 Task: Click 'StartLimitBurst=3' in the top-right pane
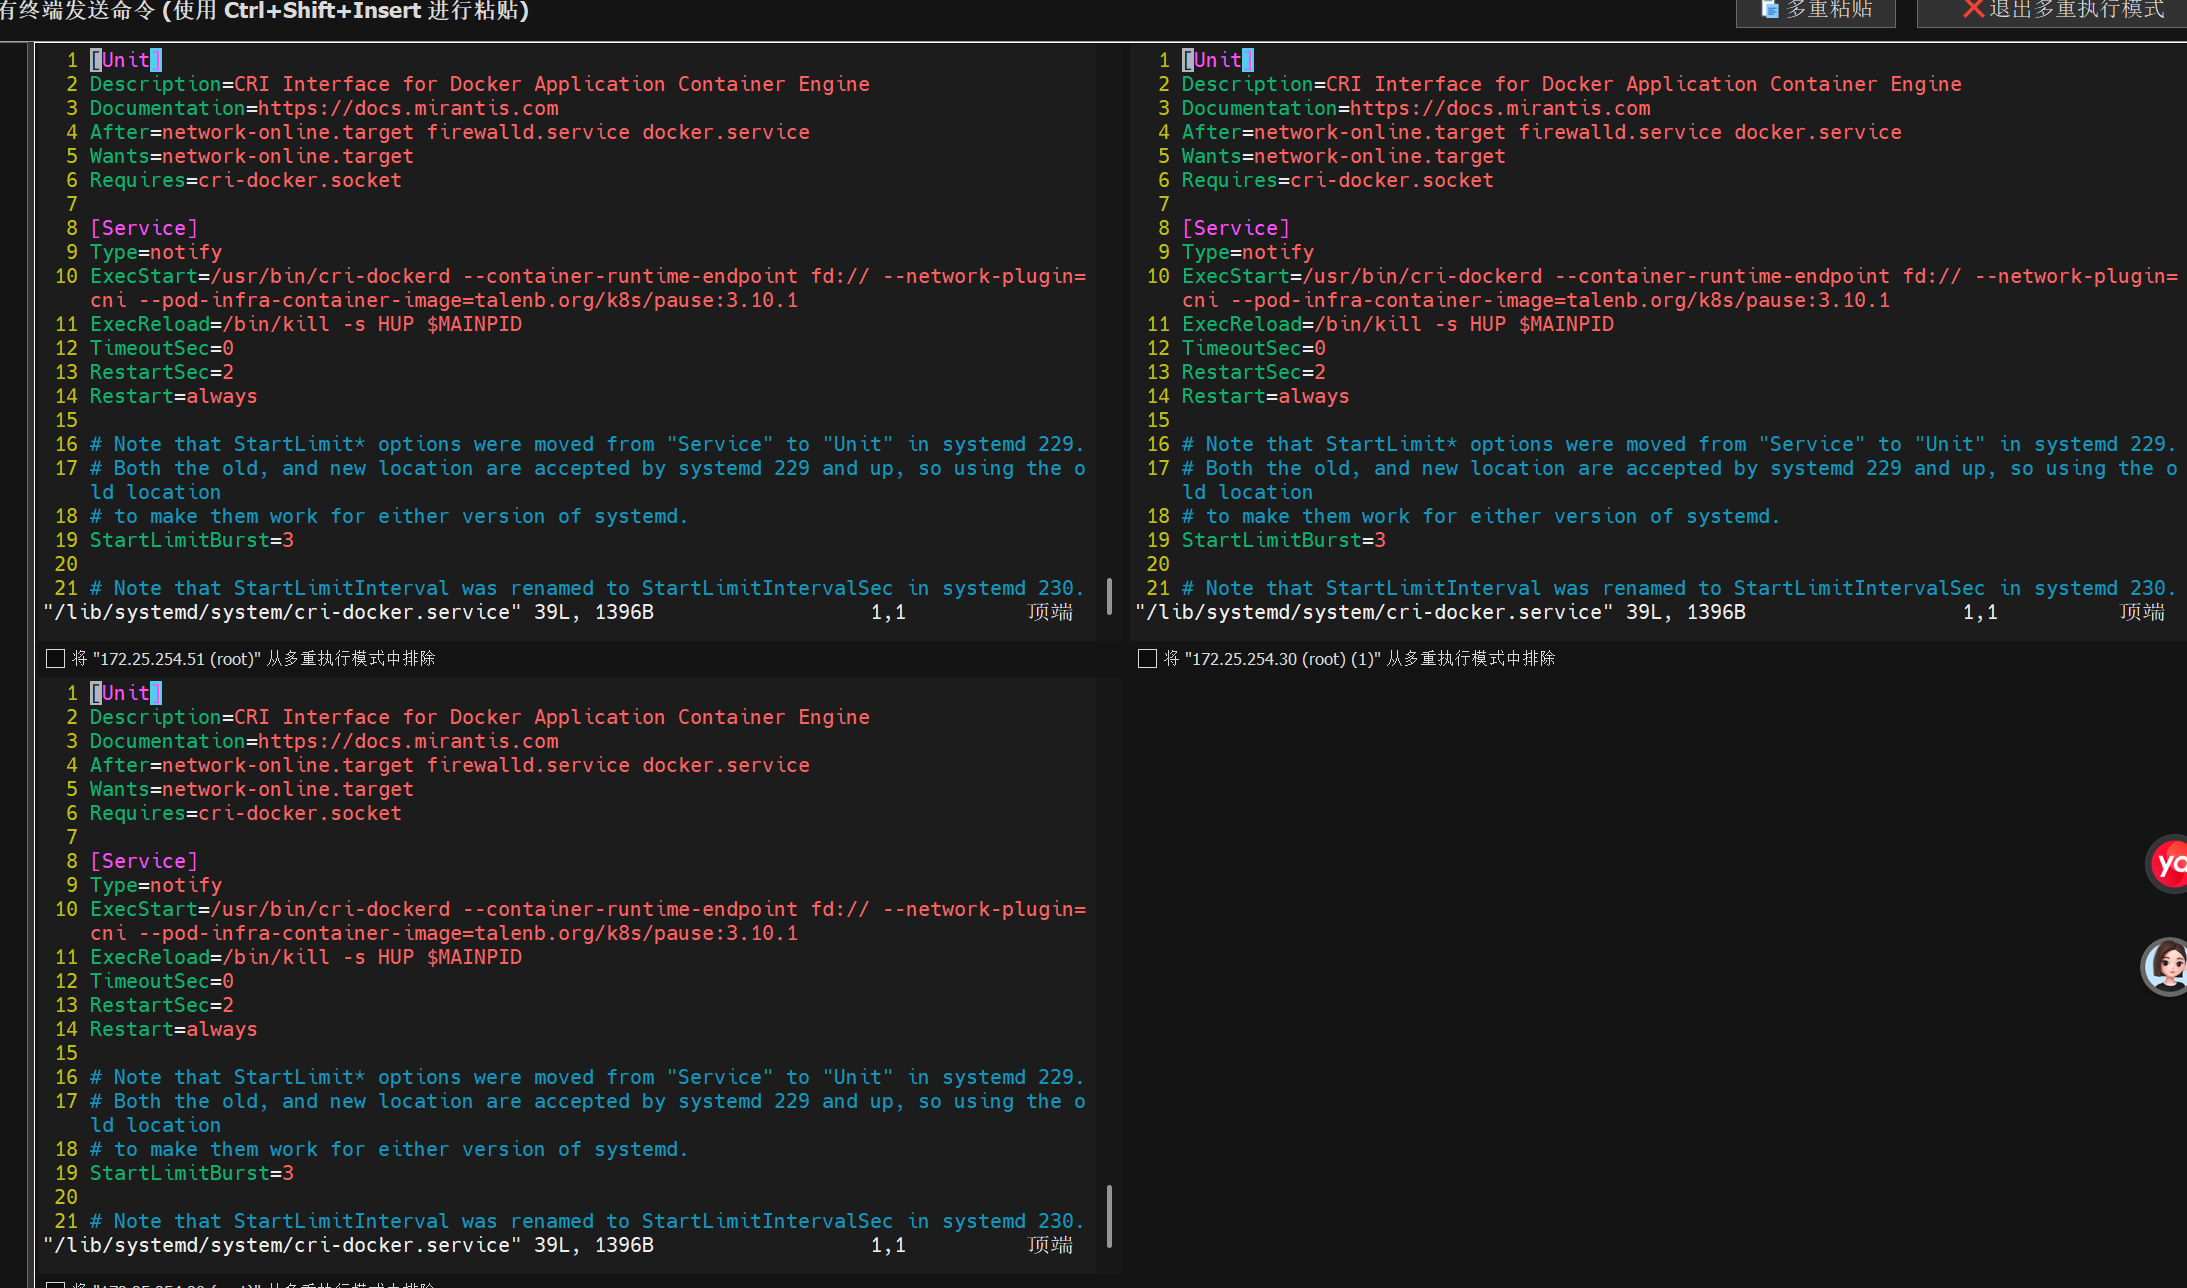click(x=1284, y=540)
